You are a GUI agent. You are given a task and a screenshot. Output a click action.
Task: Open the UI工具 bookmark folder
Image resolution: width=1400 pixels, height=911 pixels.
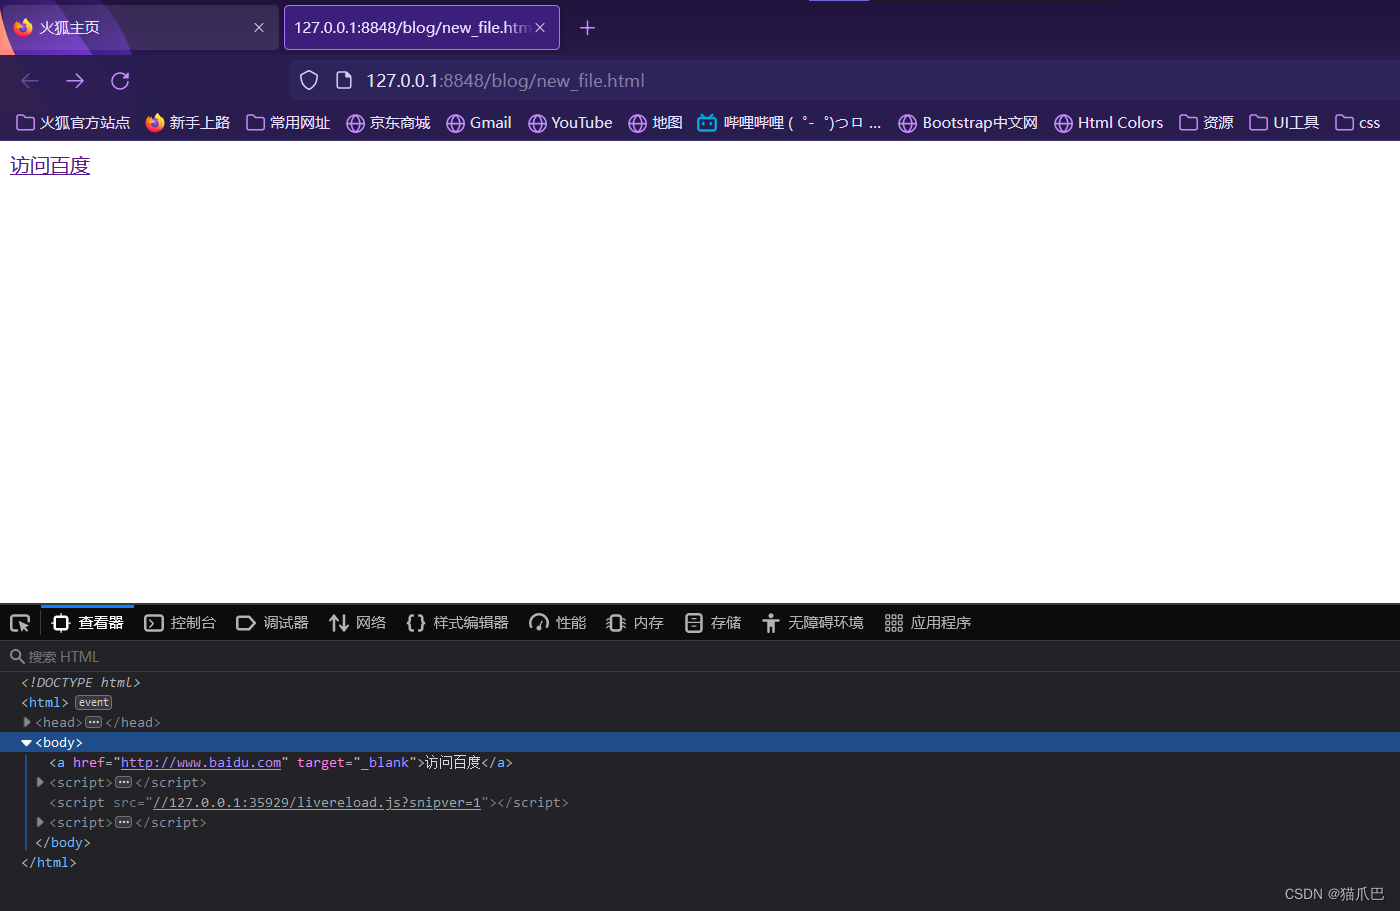[1285, 123]
